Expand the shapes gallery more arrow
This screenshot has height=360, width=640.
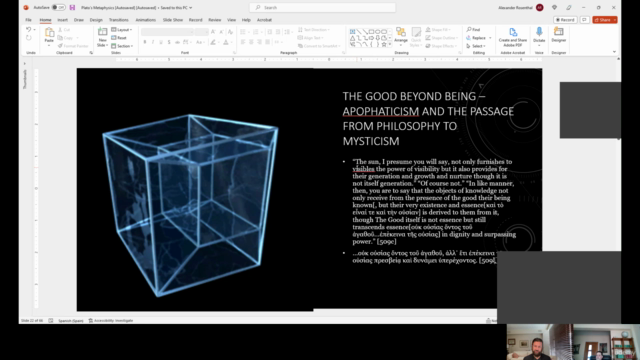(x=390, y=44)
